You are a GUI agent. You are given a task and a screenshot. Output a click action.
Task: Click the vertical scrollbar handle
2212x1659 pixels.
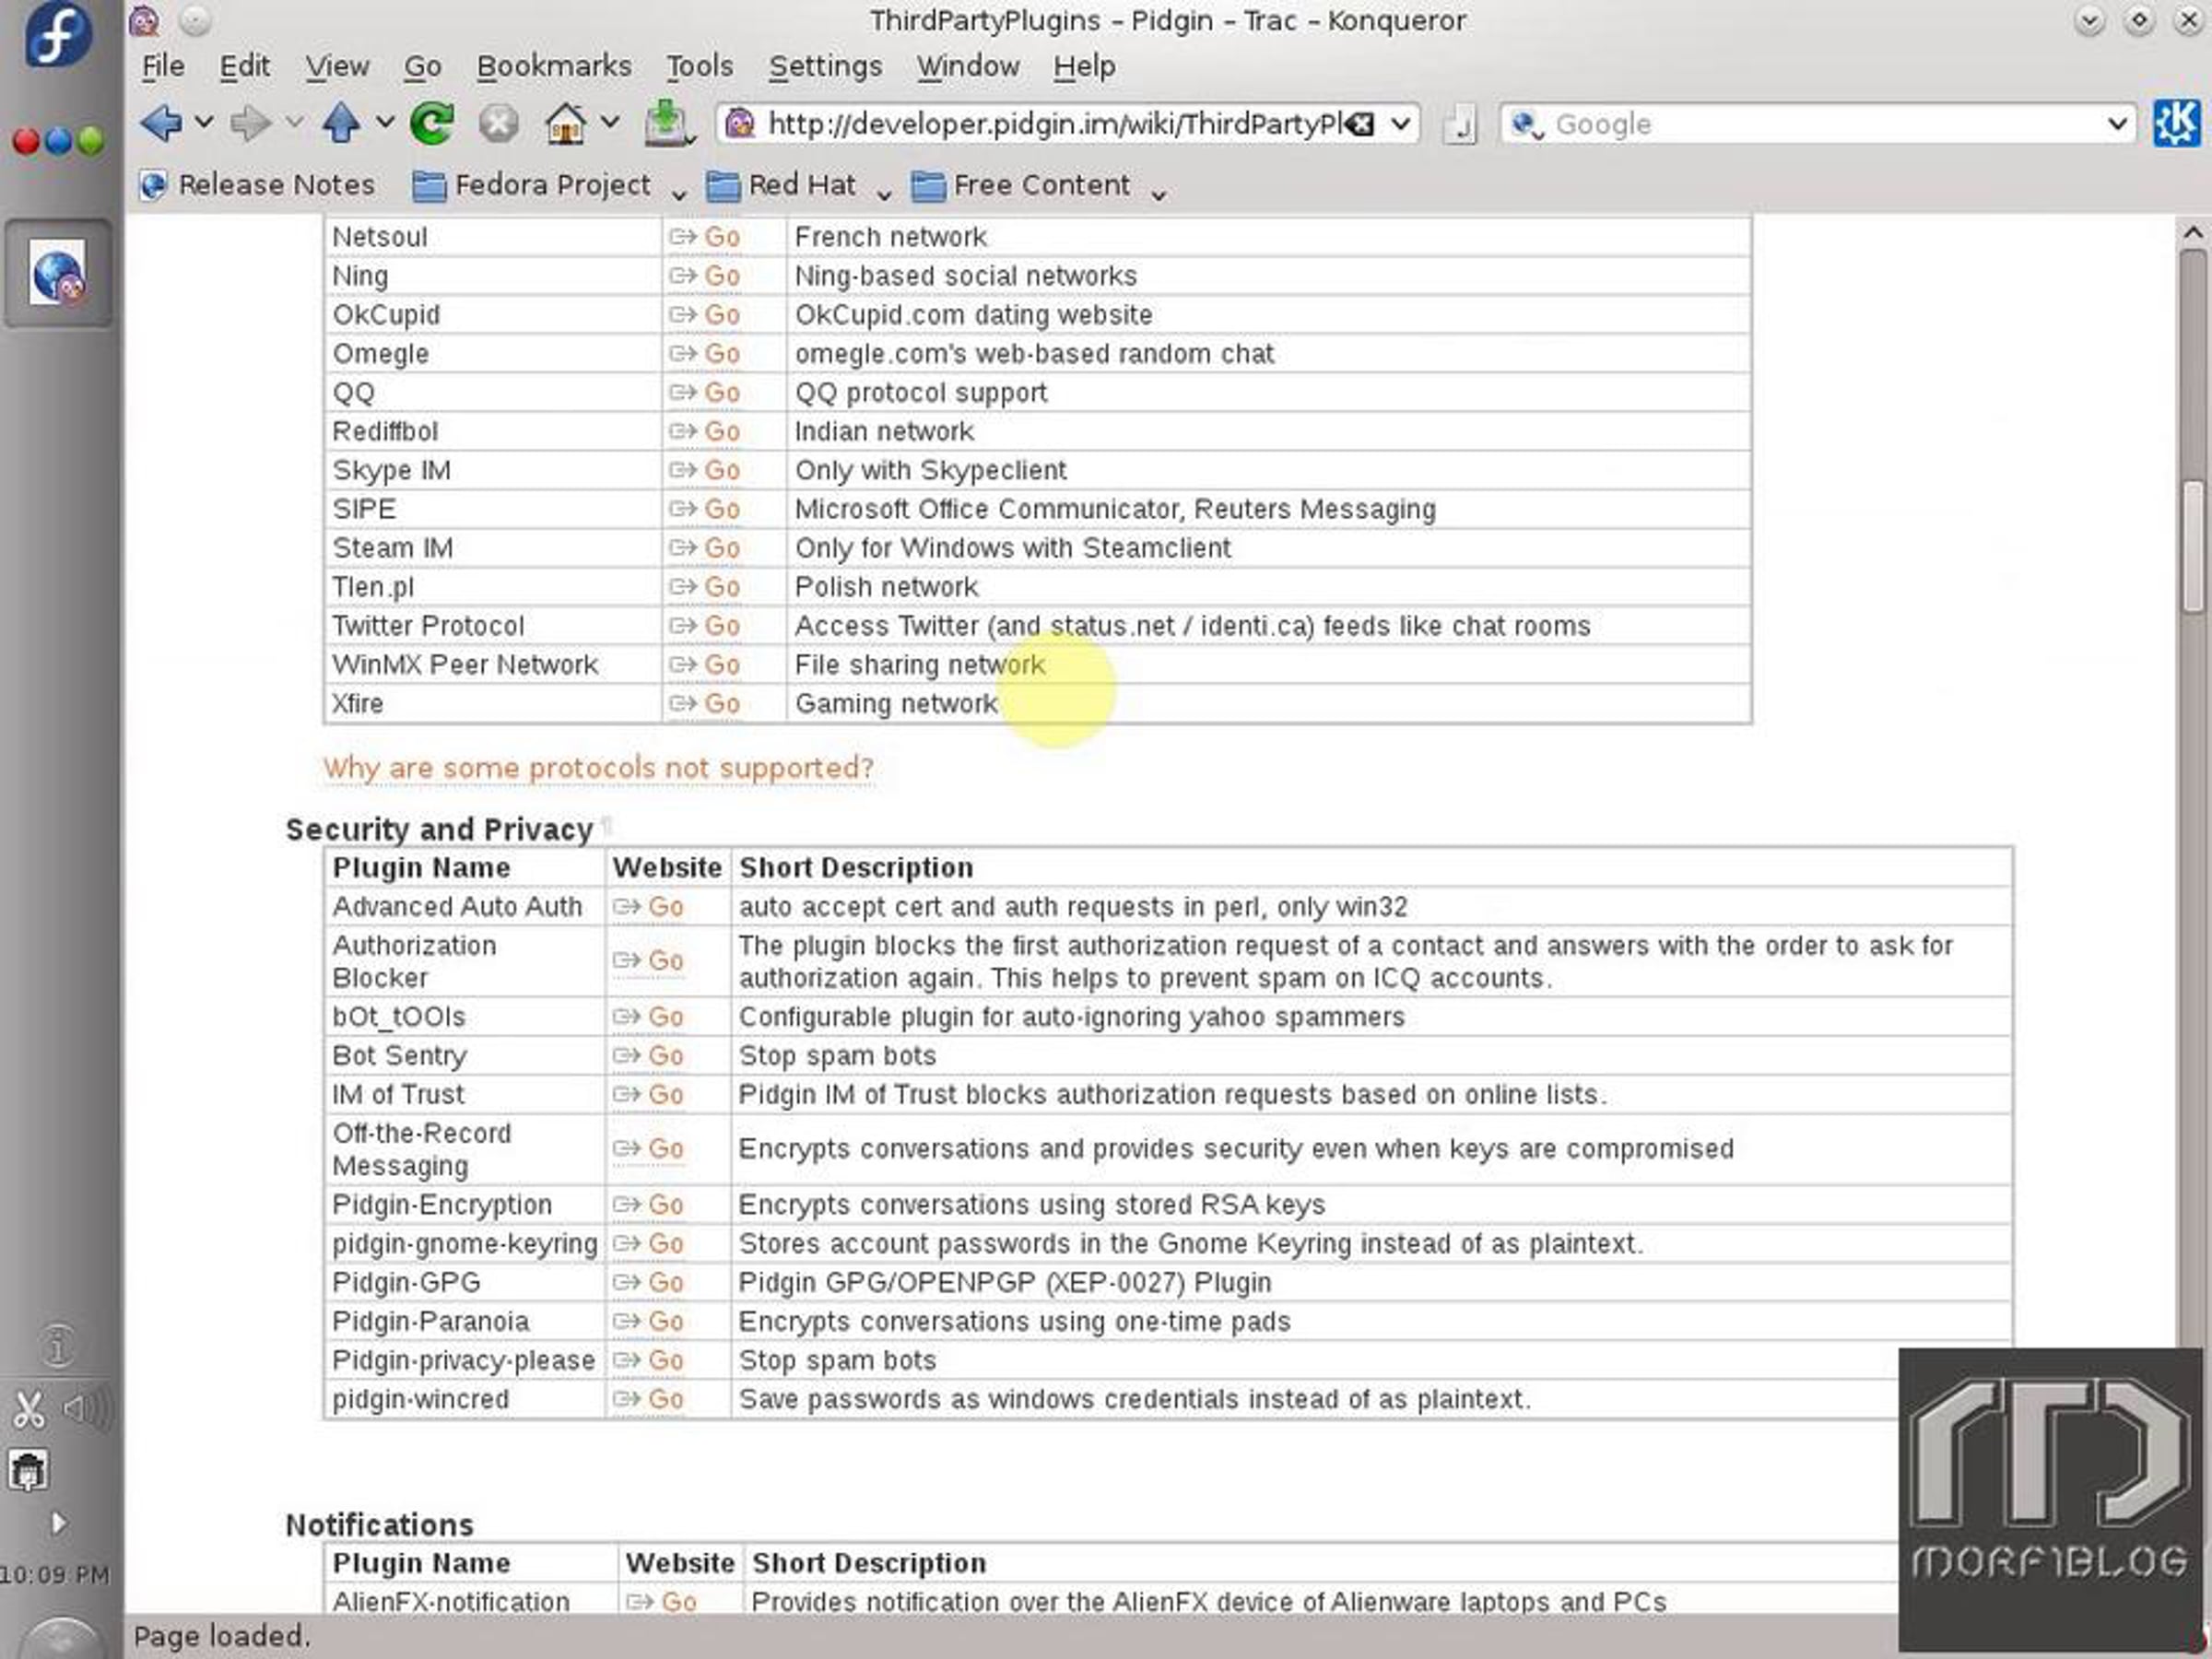tap(2193, 545)
